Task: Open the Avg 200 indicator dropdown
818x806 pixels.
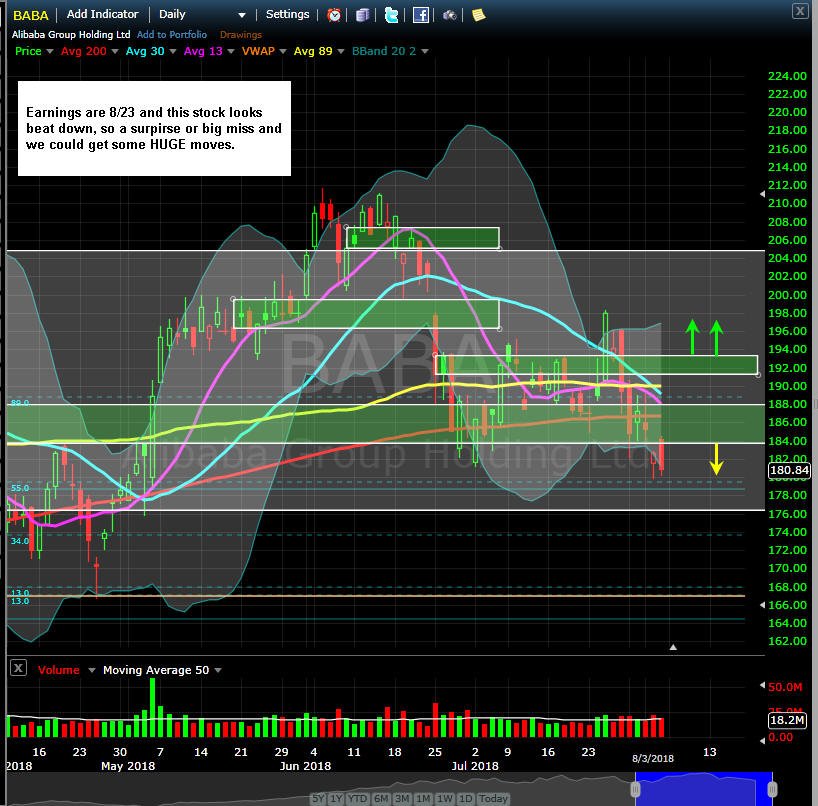Action: pos(115,51)
